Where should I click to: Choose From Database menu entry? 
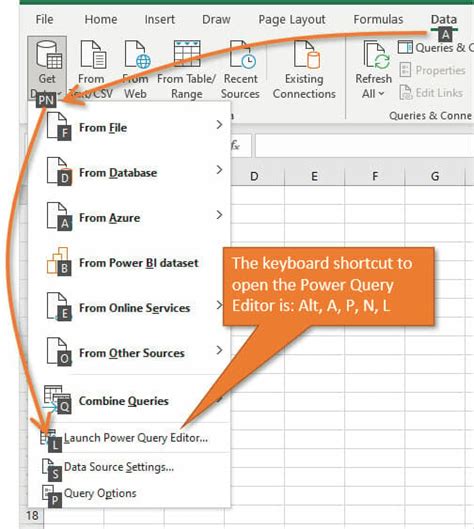pyautogui.click(x=129, y=172)
